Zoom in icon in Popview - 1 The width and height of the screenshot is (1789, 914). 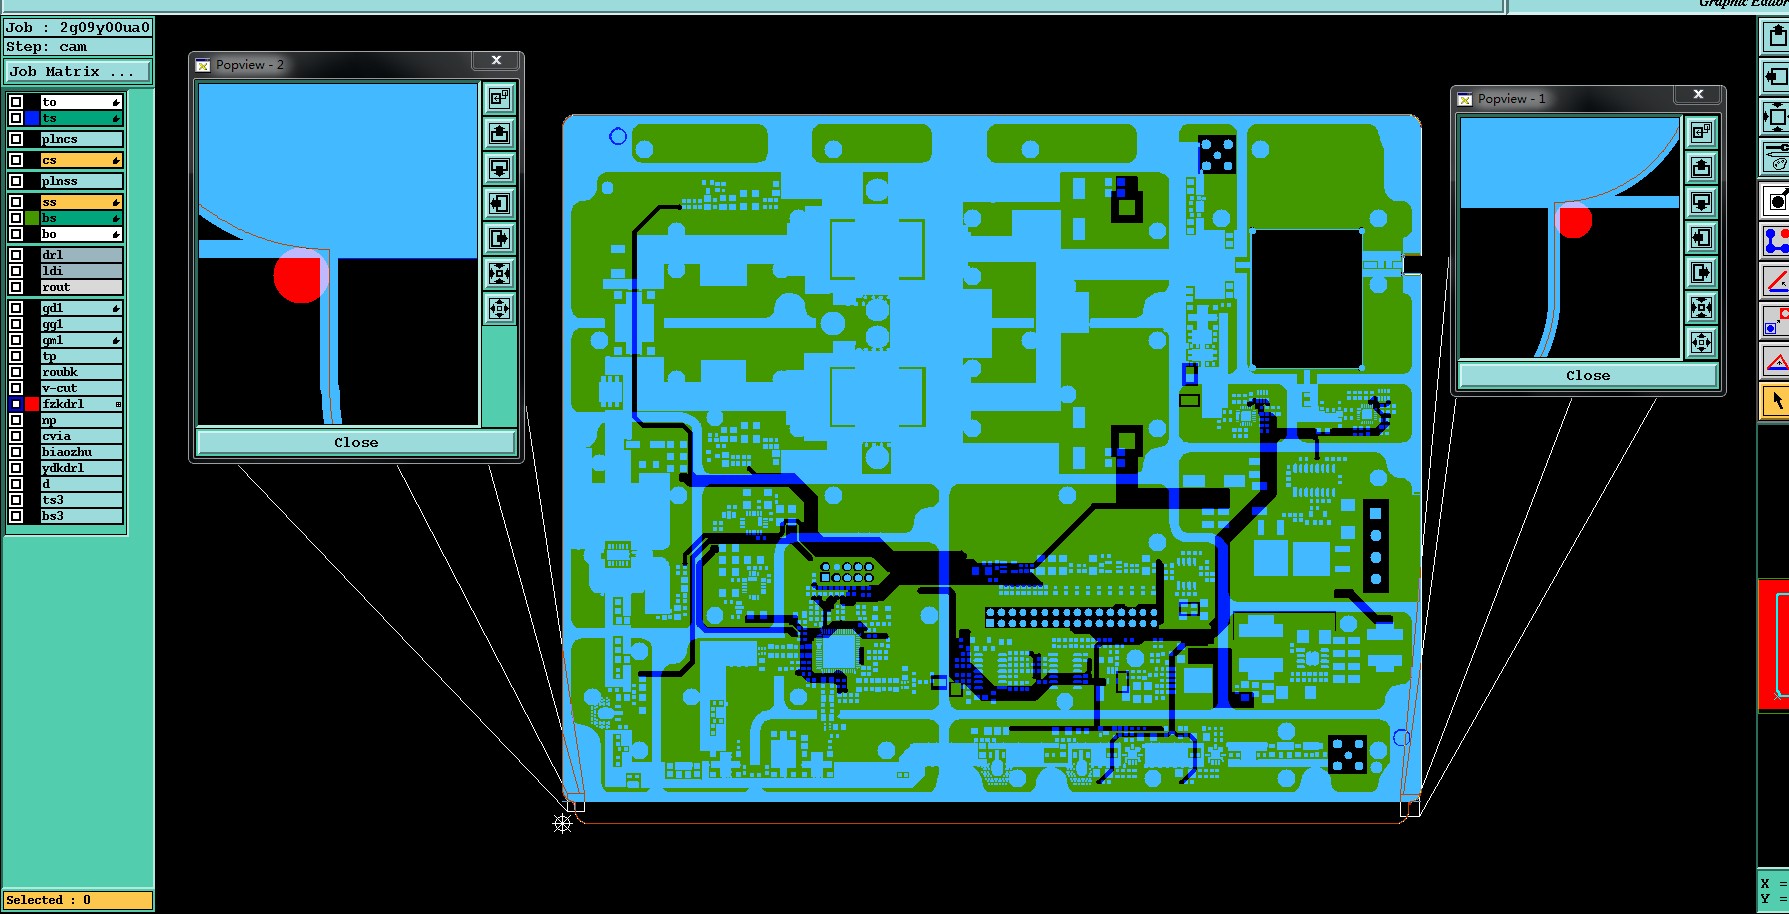tap(1701, 307)
